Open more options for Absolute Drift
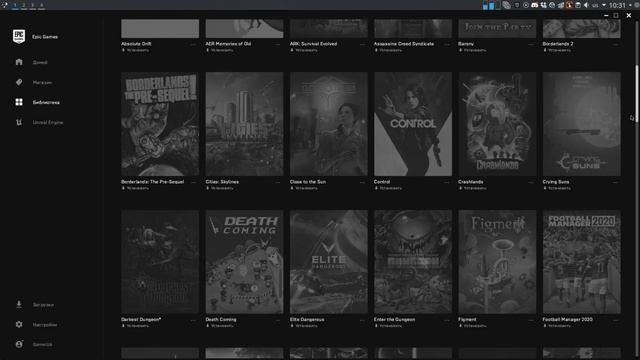The width and height of the screenshot is (640, 360). (193, 44)
